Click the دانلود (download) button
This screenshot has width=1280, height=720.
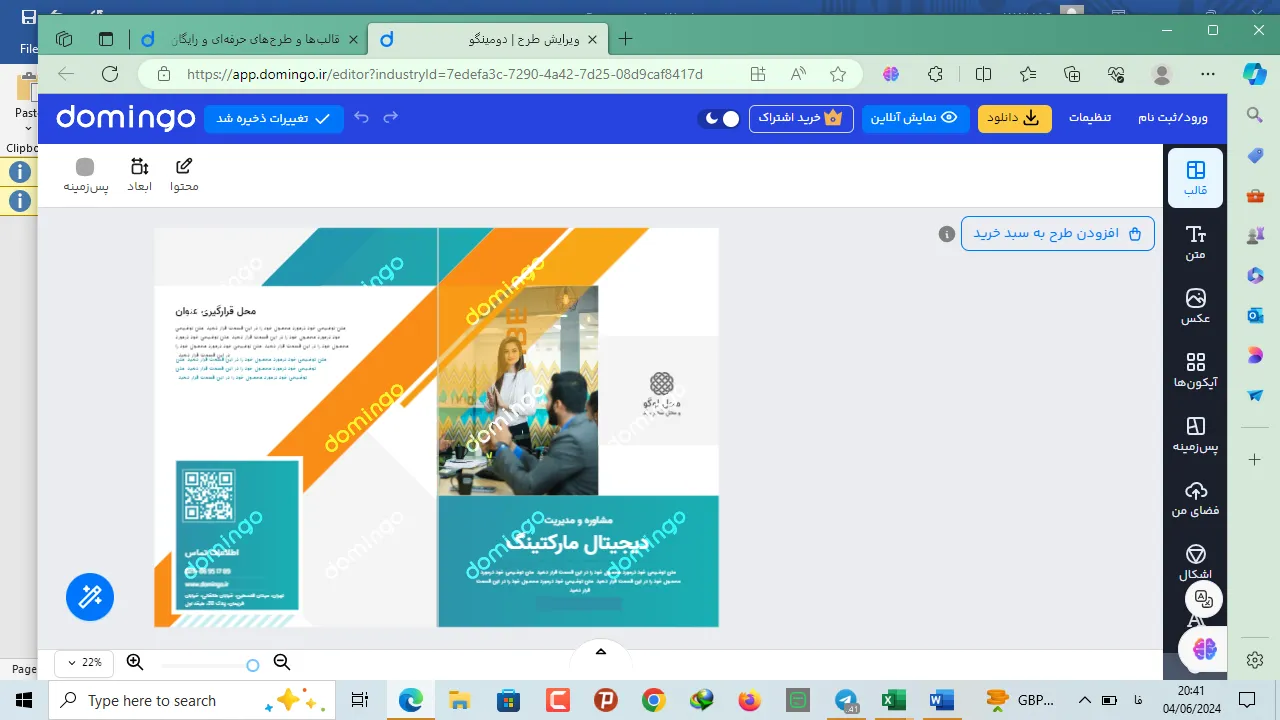pyautogui.click(x=1014, y=118)
